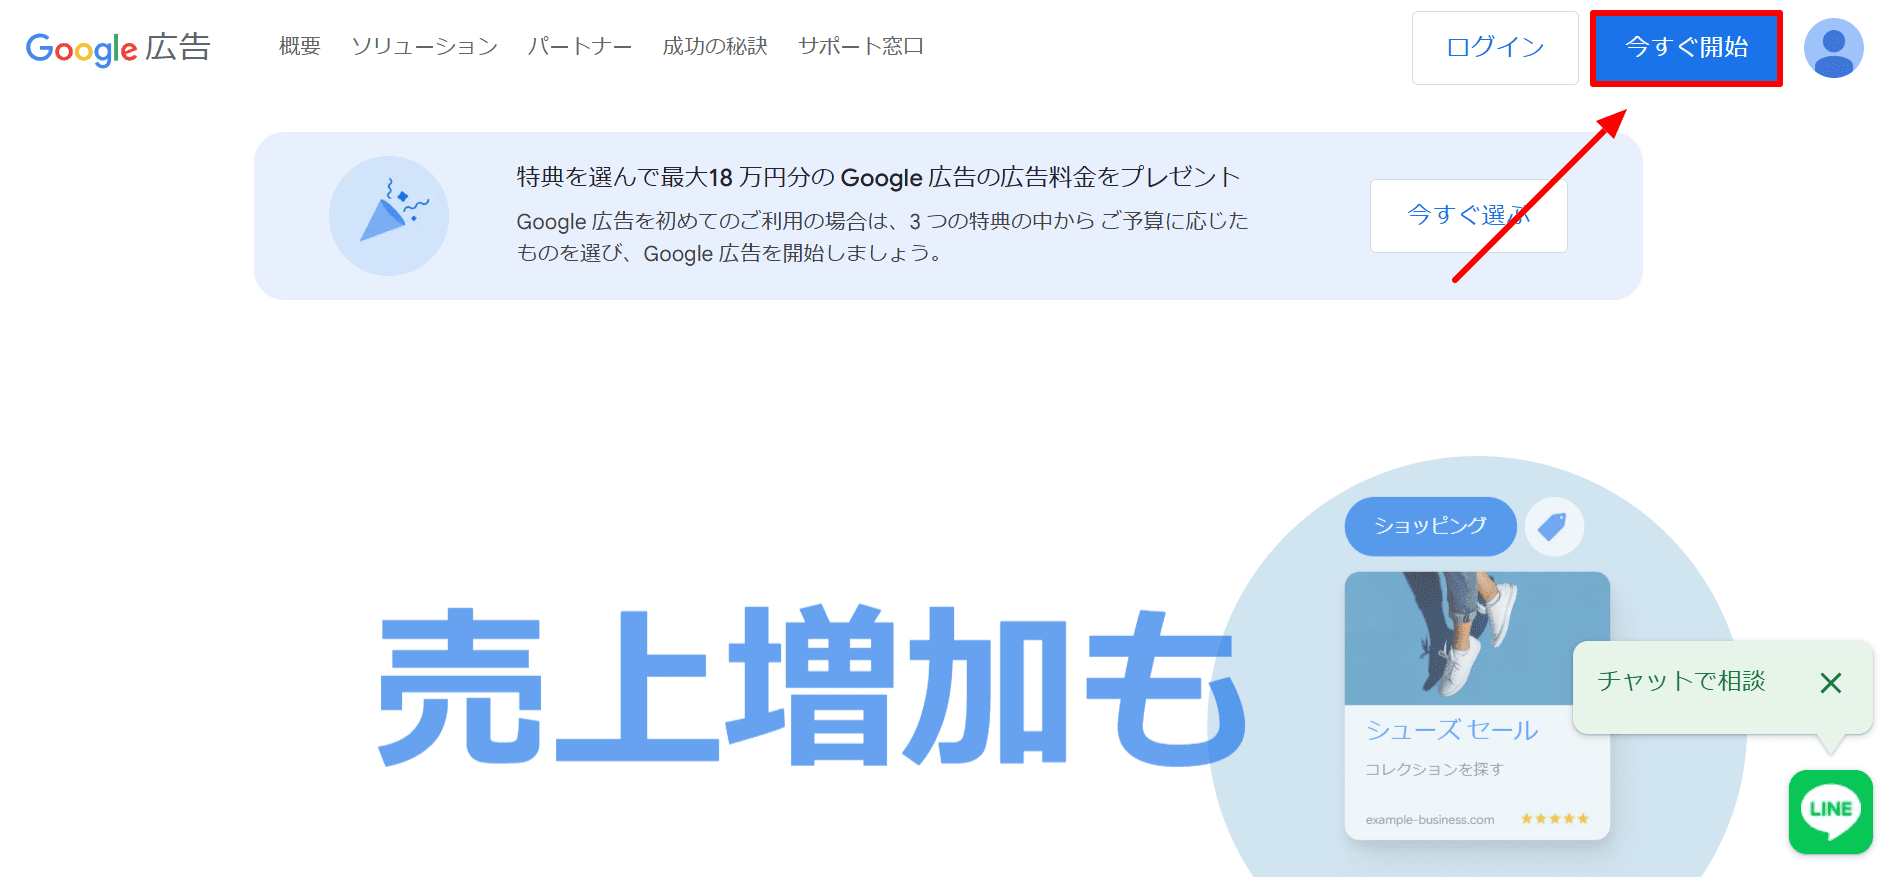
Task: Click the example-business.com link text
Action: pos(1430,820)
